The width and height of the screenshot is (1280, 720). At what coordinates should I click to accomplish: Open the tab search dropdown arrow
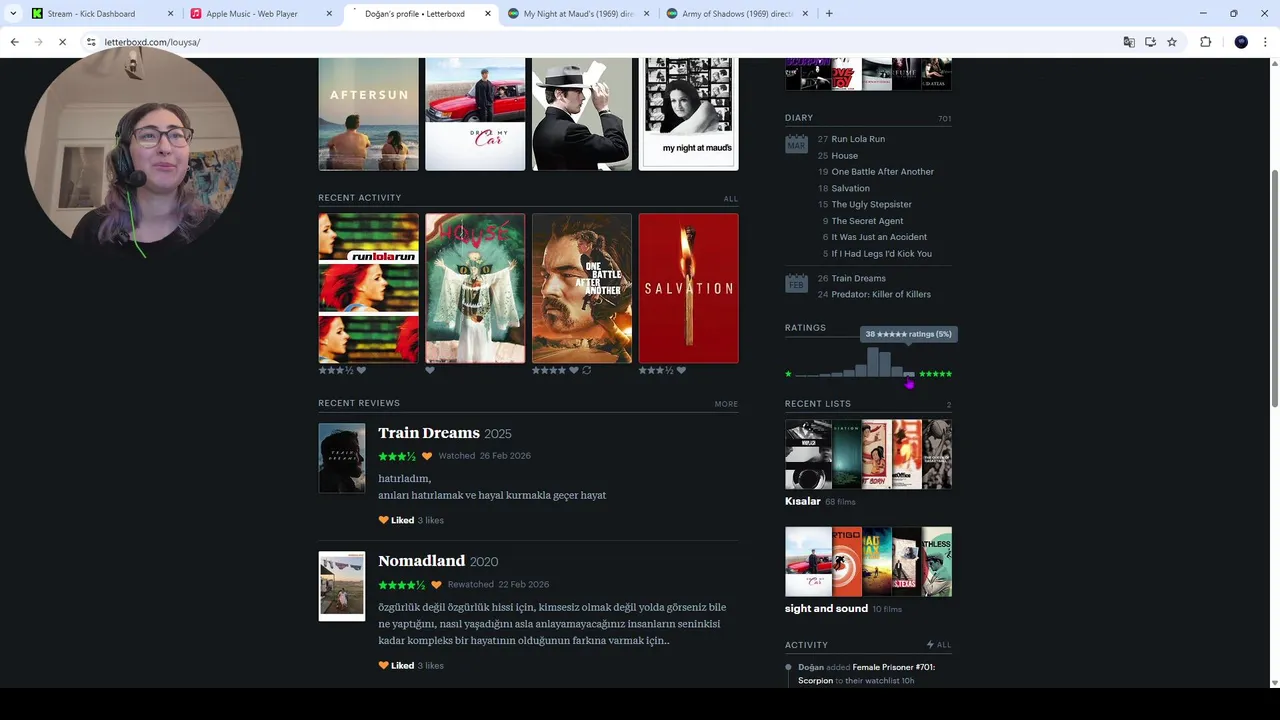pyautogui.click(x=13, y=13)
